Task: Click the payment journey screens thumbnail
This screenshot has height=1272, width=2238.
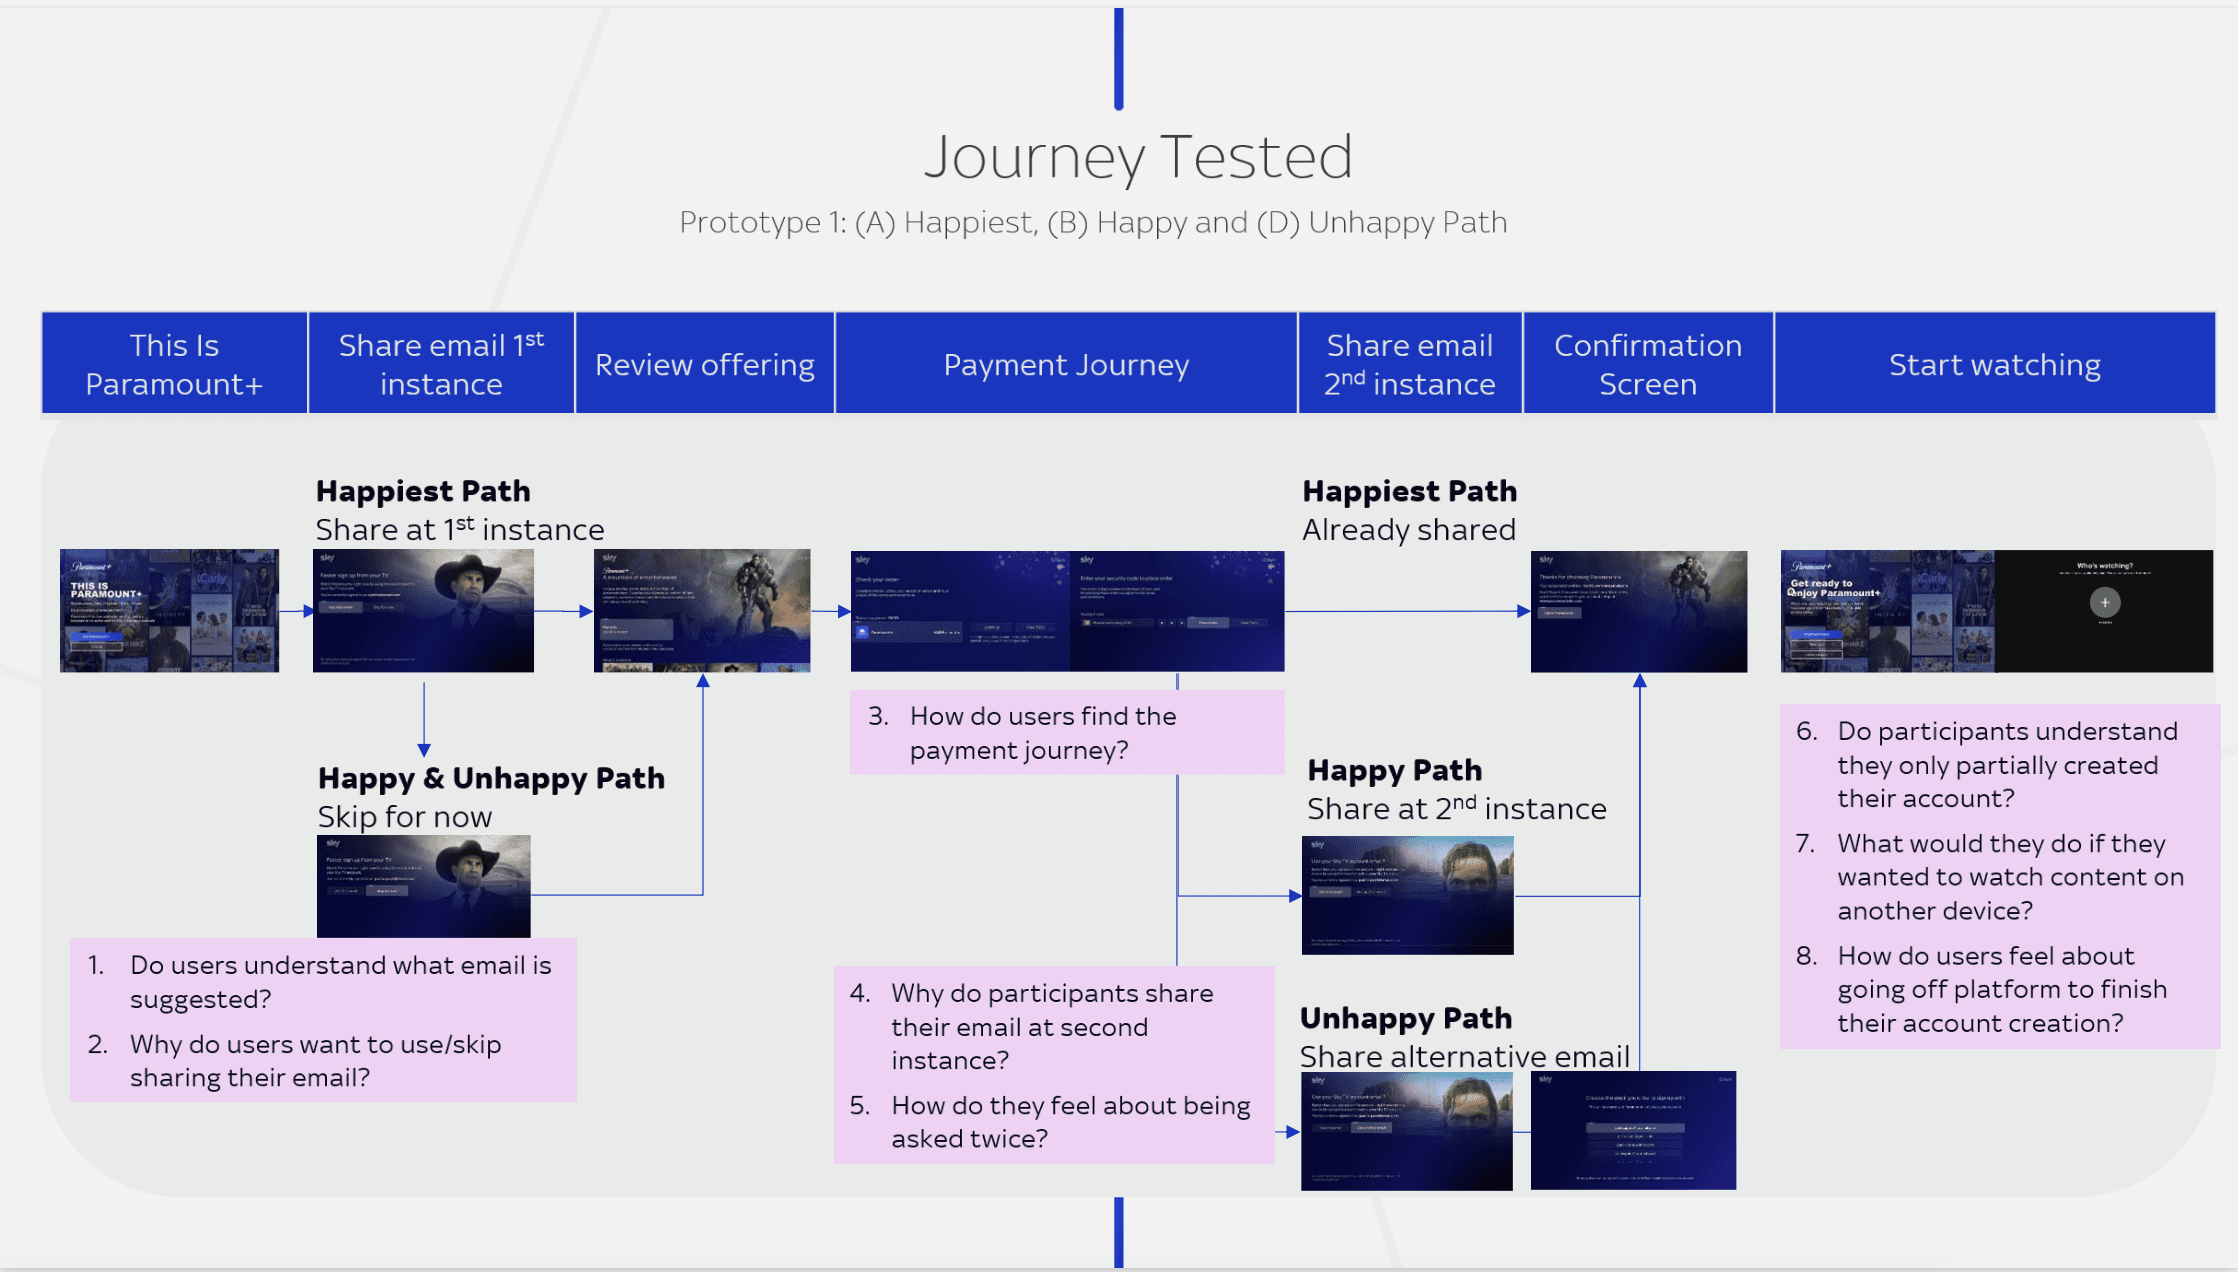Action: click(1067, 610)
